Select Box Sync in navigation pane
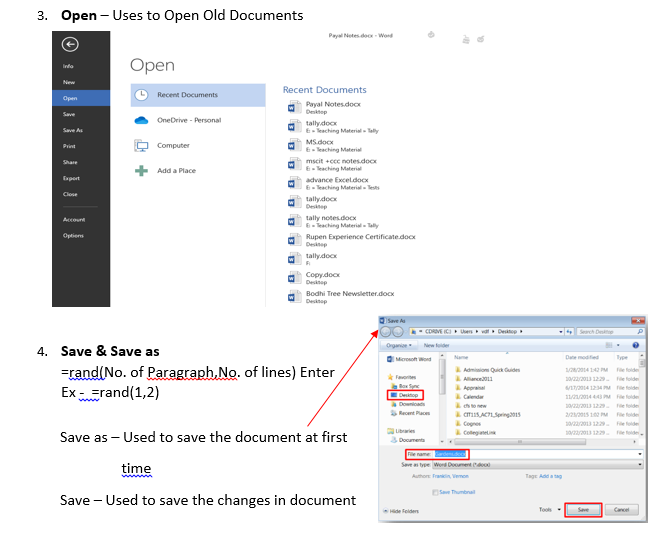Image resolution: width=660 pixels, height=543 pixels. click(405, 386)
